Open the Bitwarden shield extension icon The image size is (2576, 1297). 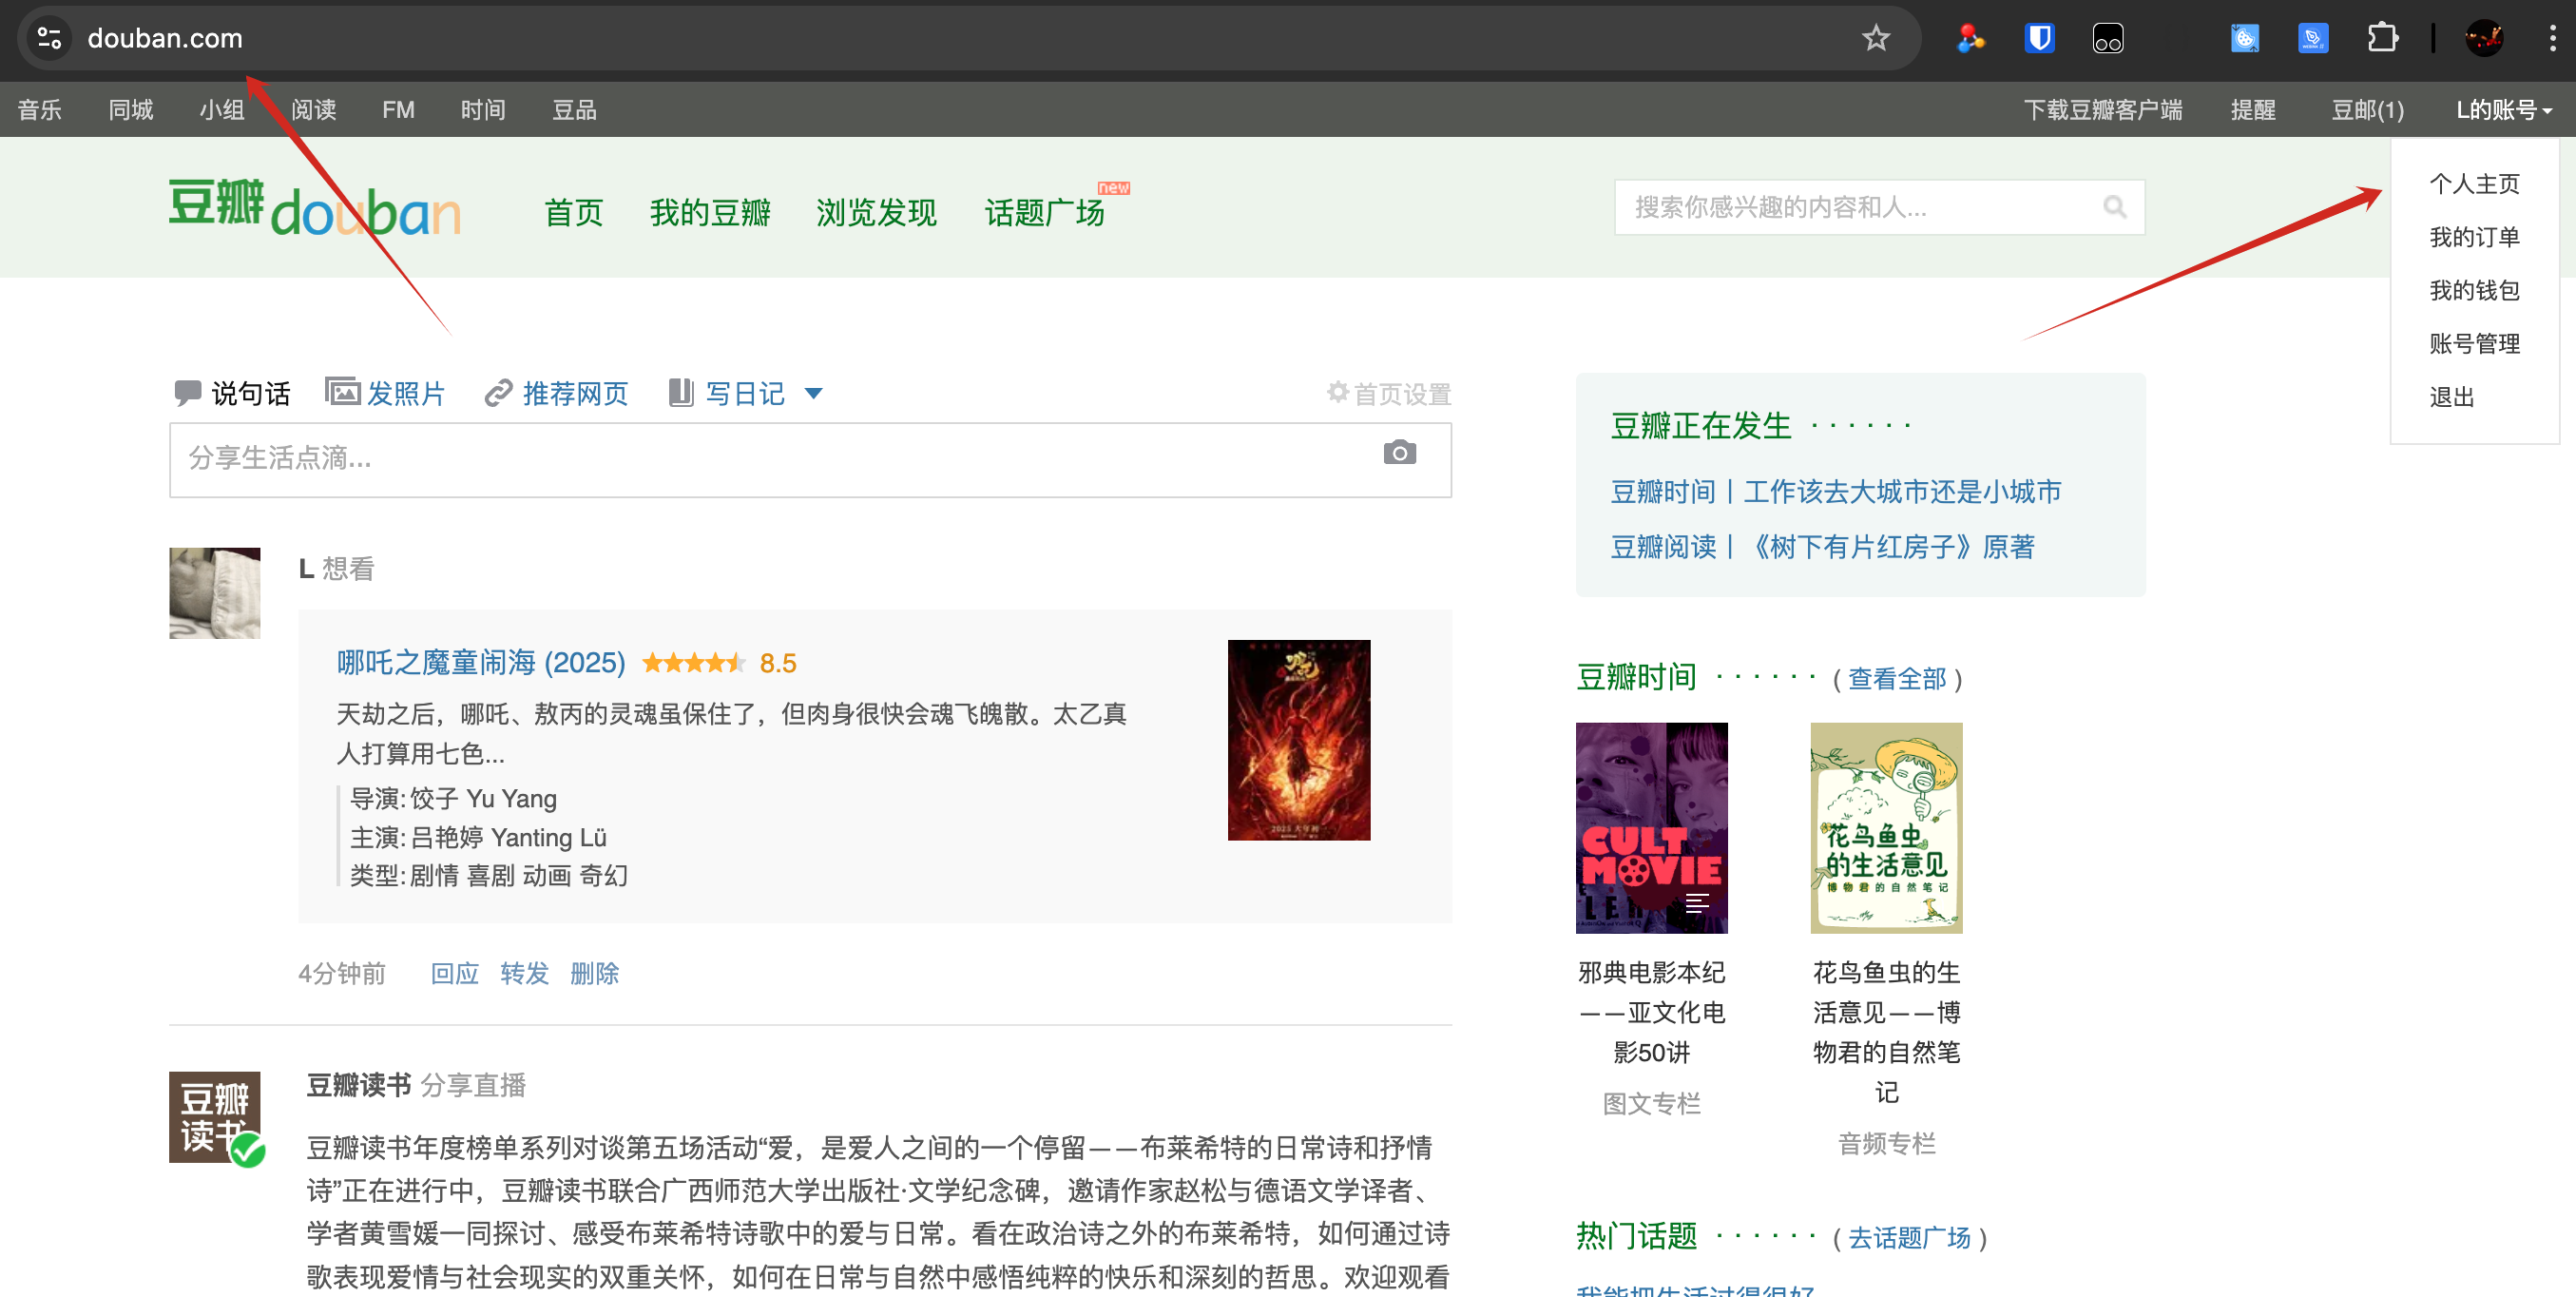[x=2039, y=38]
